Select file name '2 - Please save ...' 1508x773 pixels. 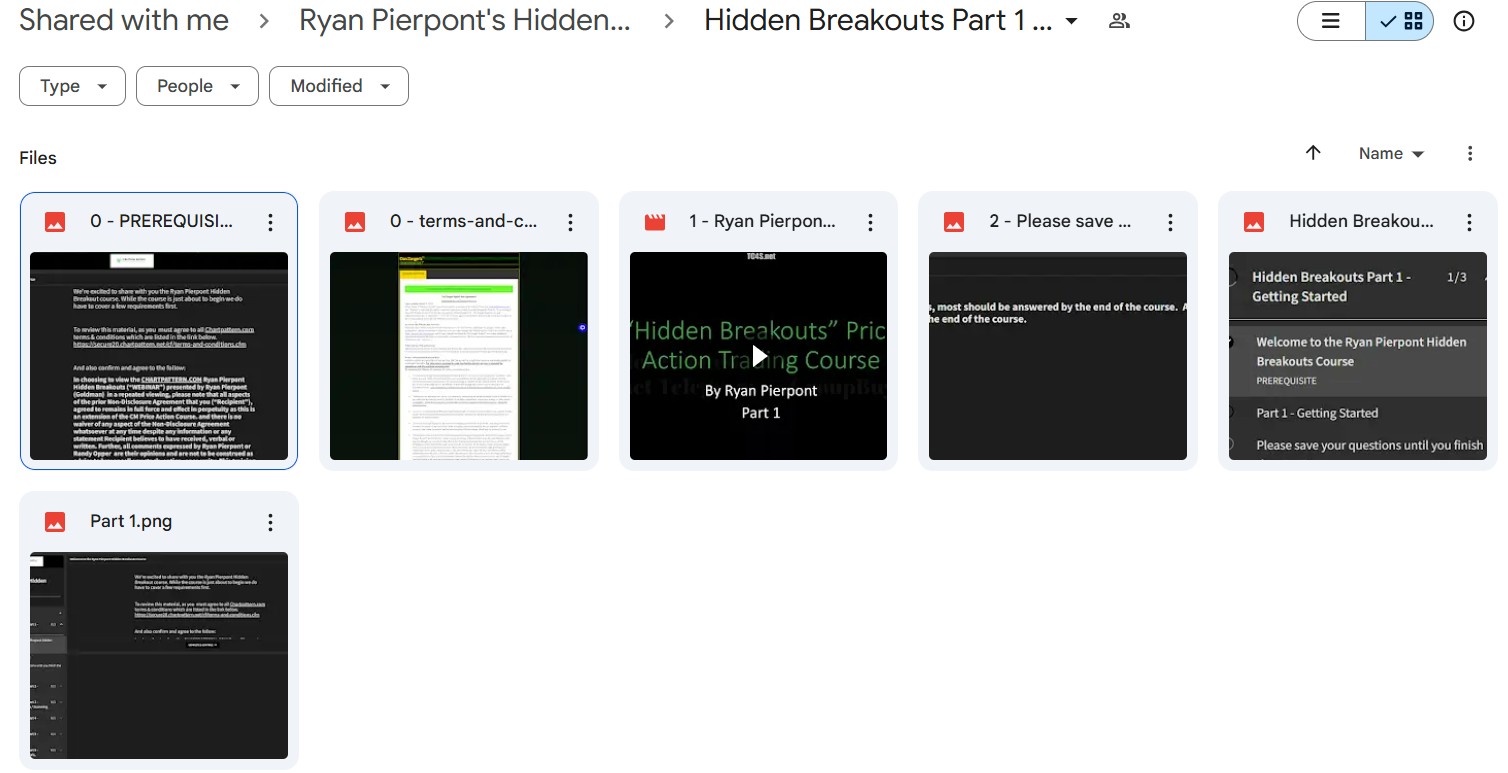tap(1060, 222)
